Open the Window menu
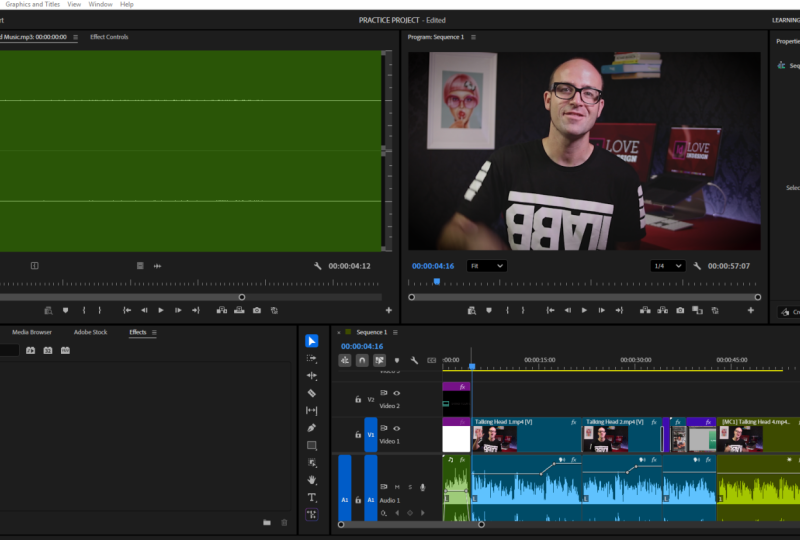 click(x=100, y=4)
